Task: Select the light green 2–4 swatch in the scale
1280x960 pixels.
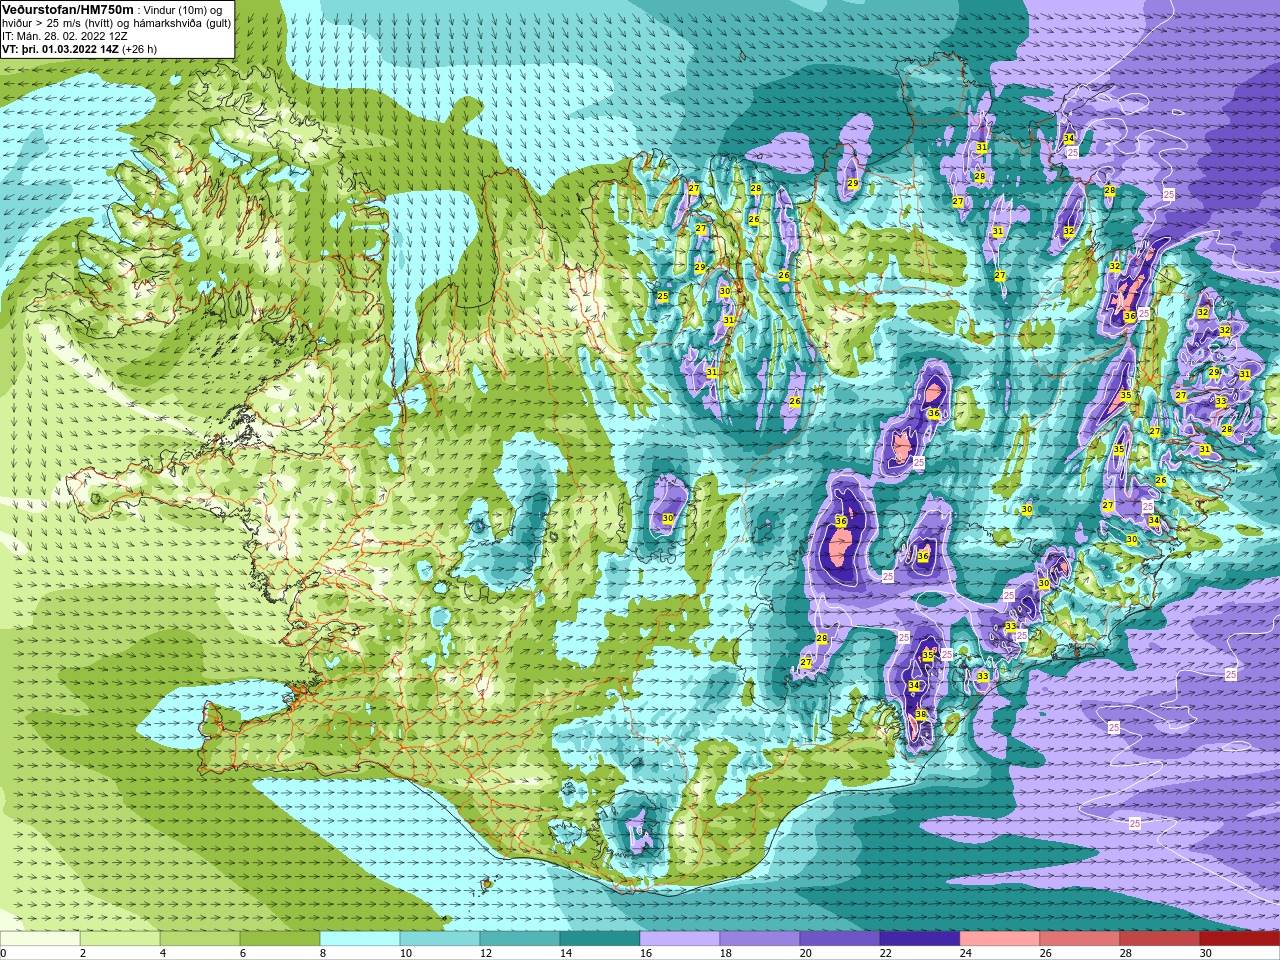Action: (x=120, y=939)
